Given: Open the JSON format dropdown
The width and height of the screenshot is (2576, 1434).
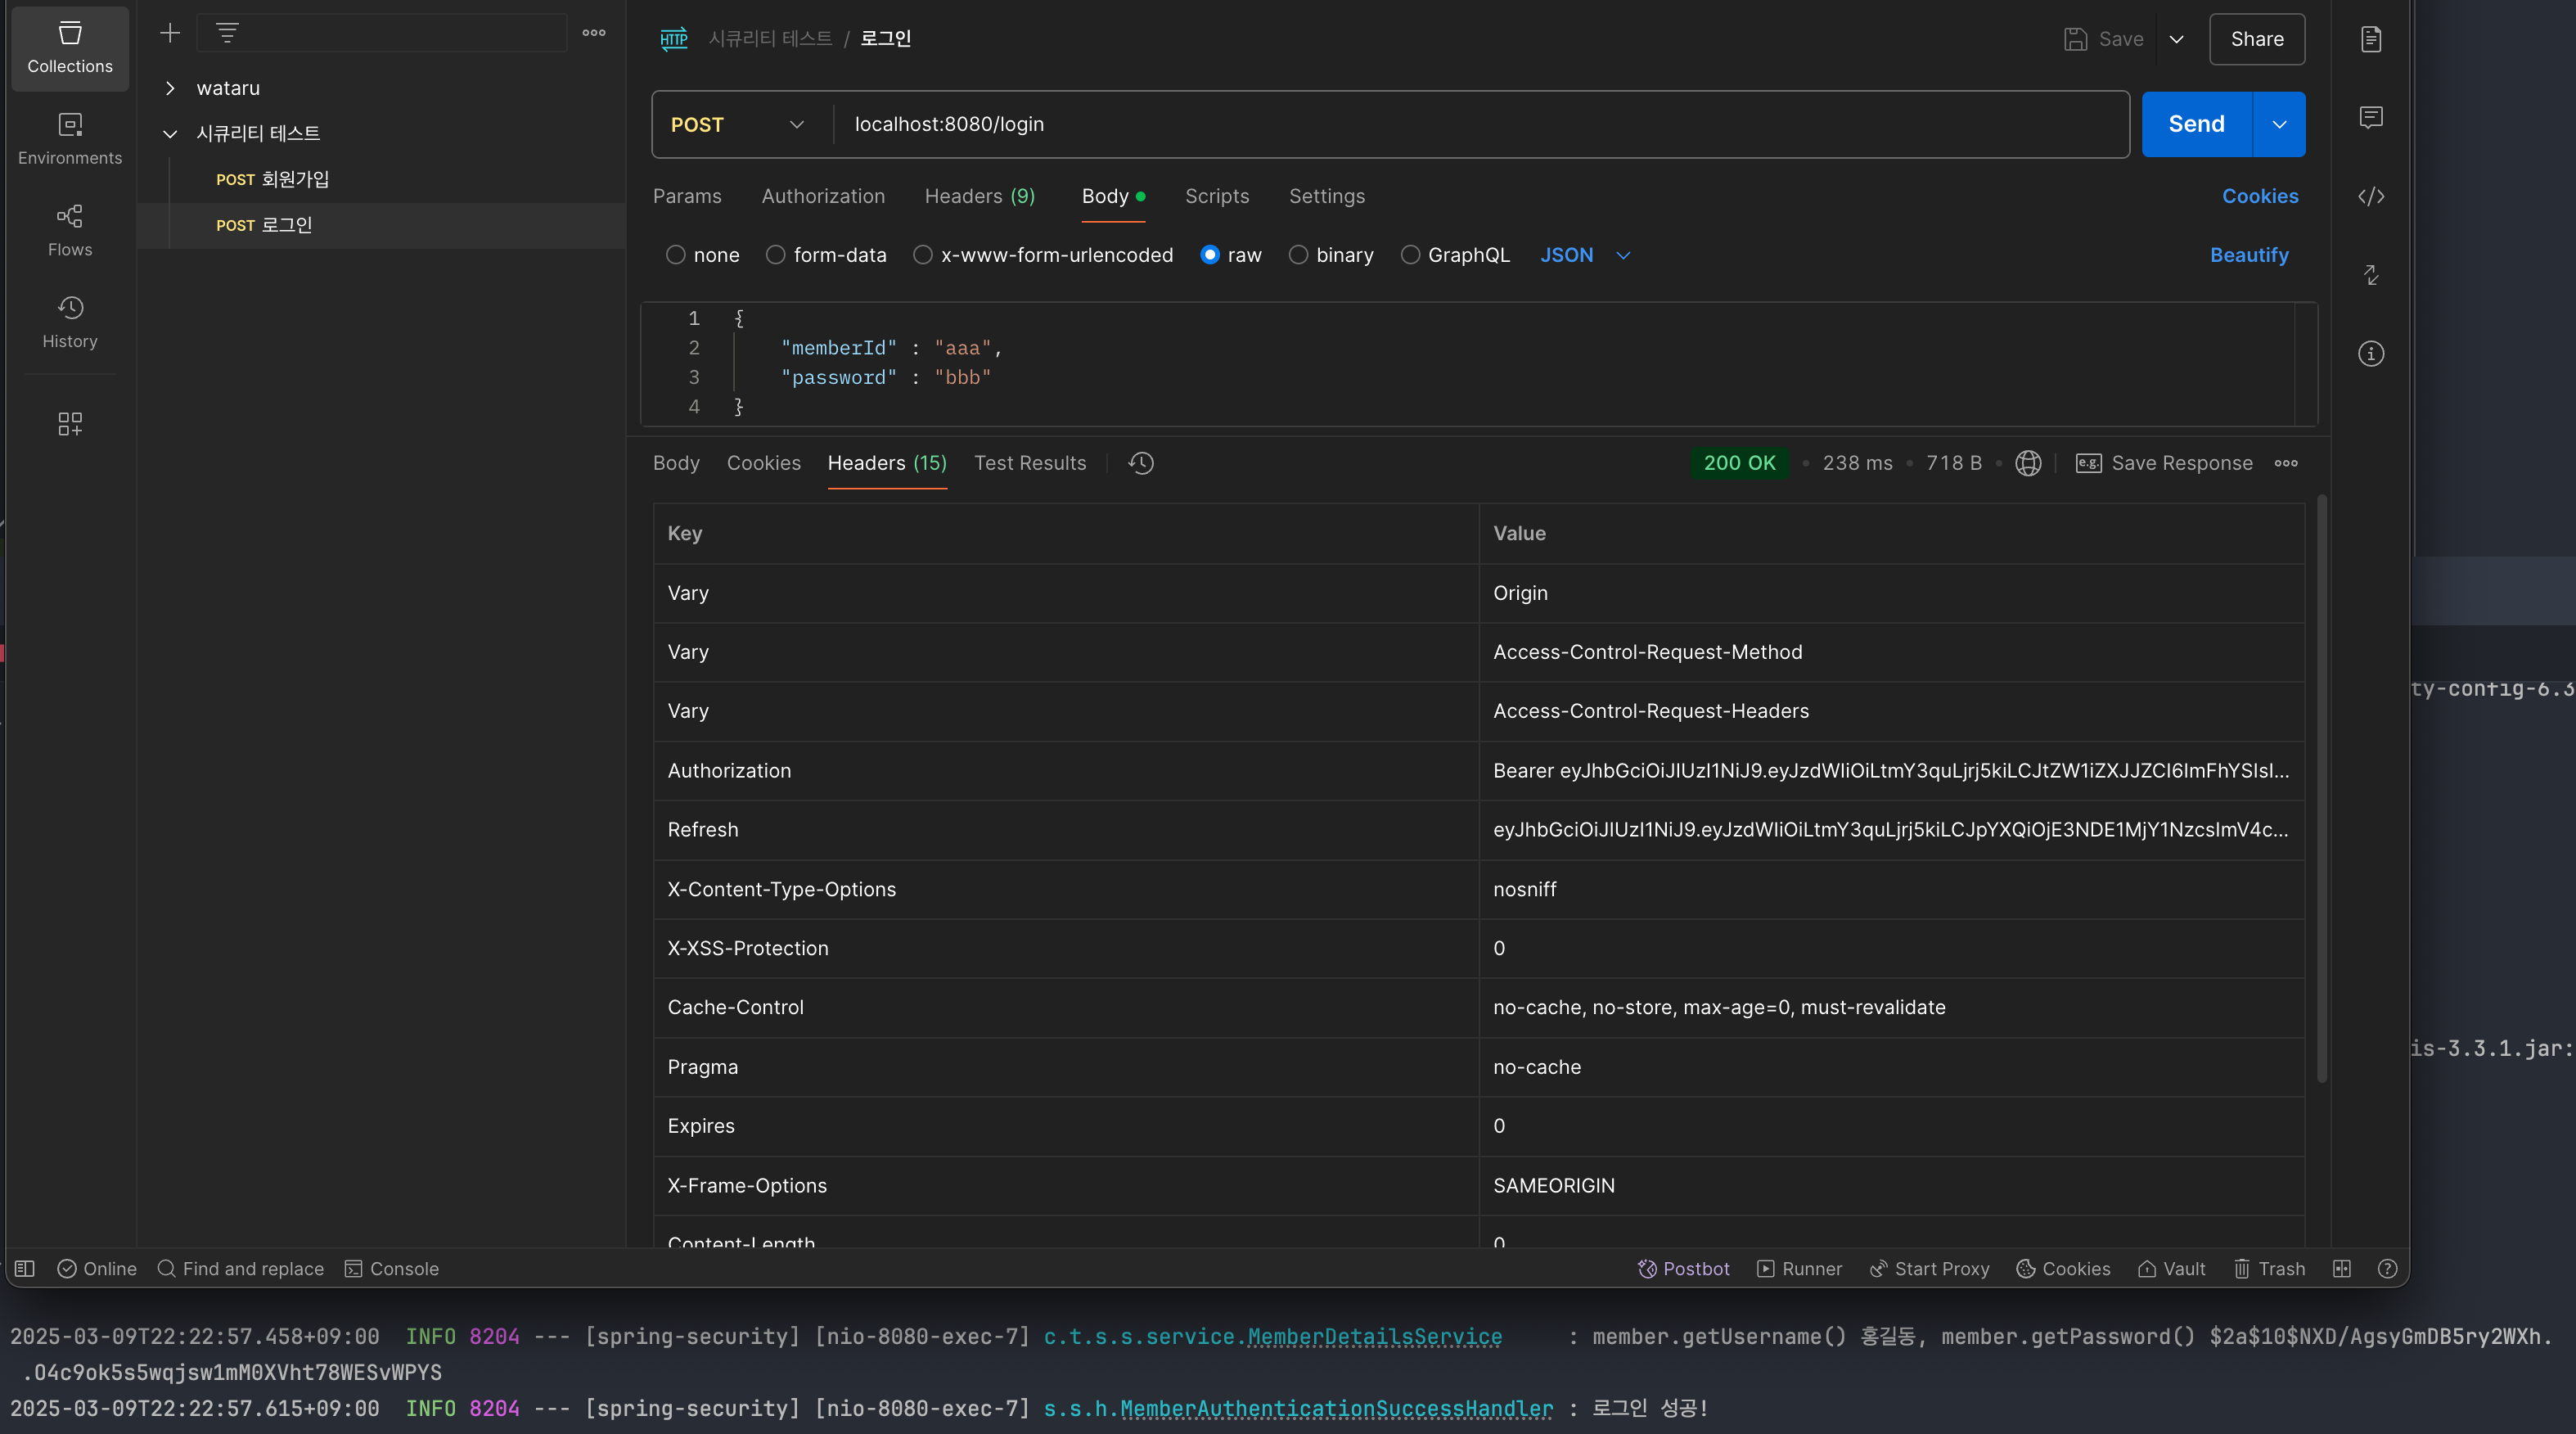Looking at the screenshot, I should pyautogui.click(x=1585, y=255).
